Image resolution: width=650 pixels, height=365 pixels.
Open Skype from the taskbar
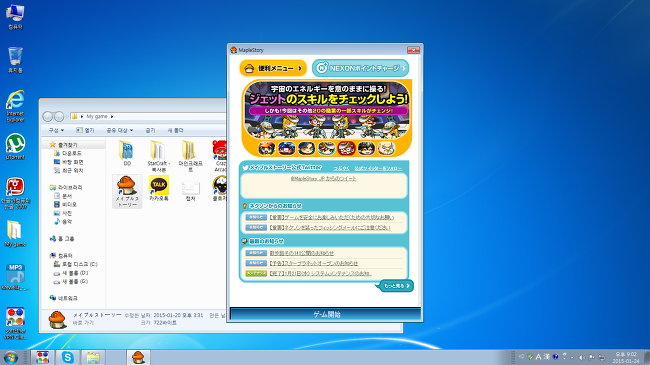(68, 357)
